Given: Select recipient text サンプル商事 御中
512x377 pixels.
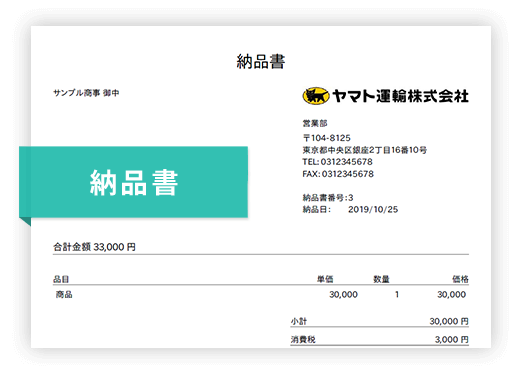Looking at the screenshot, I should pos(86,93).
